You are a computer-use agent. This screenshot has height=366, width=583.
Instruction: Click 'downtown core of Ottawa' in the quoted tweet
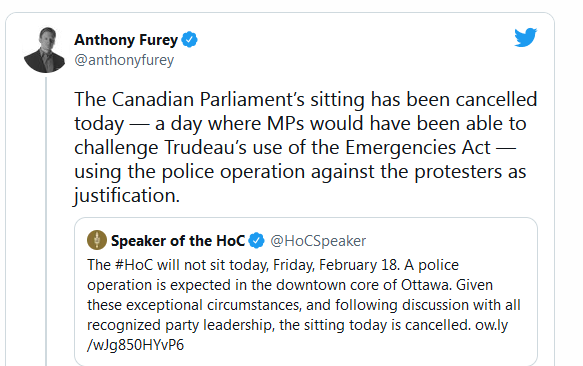click(x=363, y=285)
